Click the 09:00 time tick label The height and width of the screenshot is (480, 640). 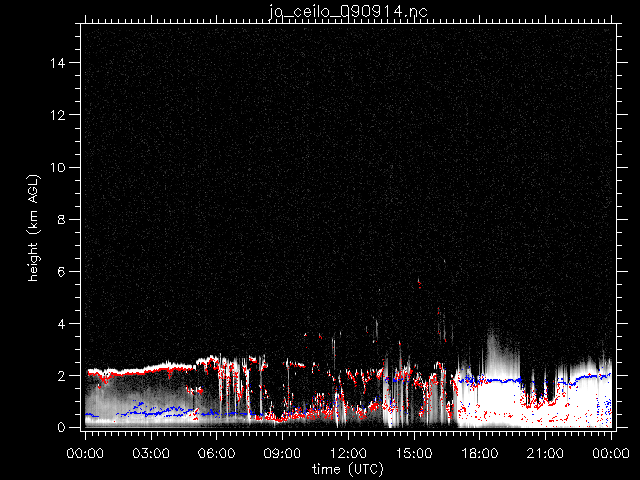[282, 453]
